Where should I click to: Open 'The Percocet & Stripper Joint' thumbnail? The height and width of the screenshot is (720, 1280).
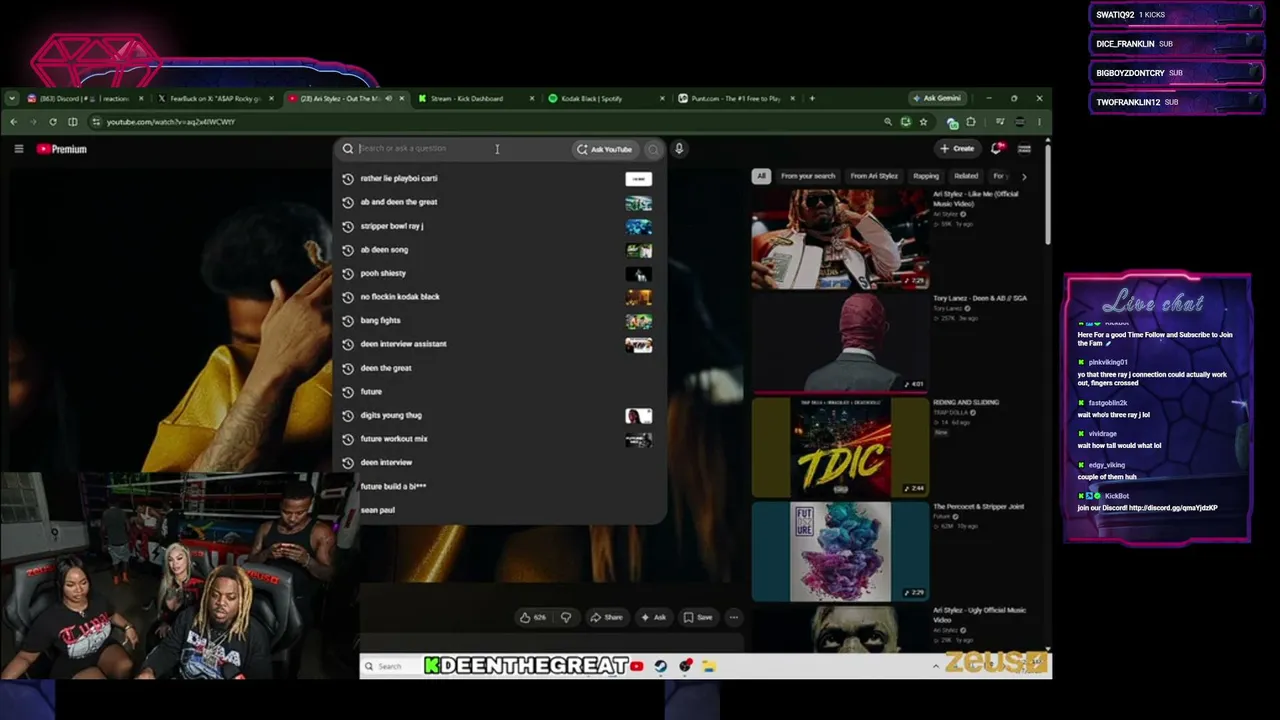(840, 551)
